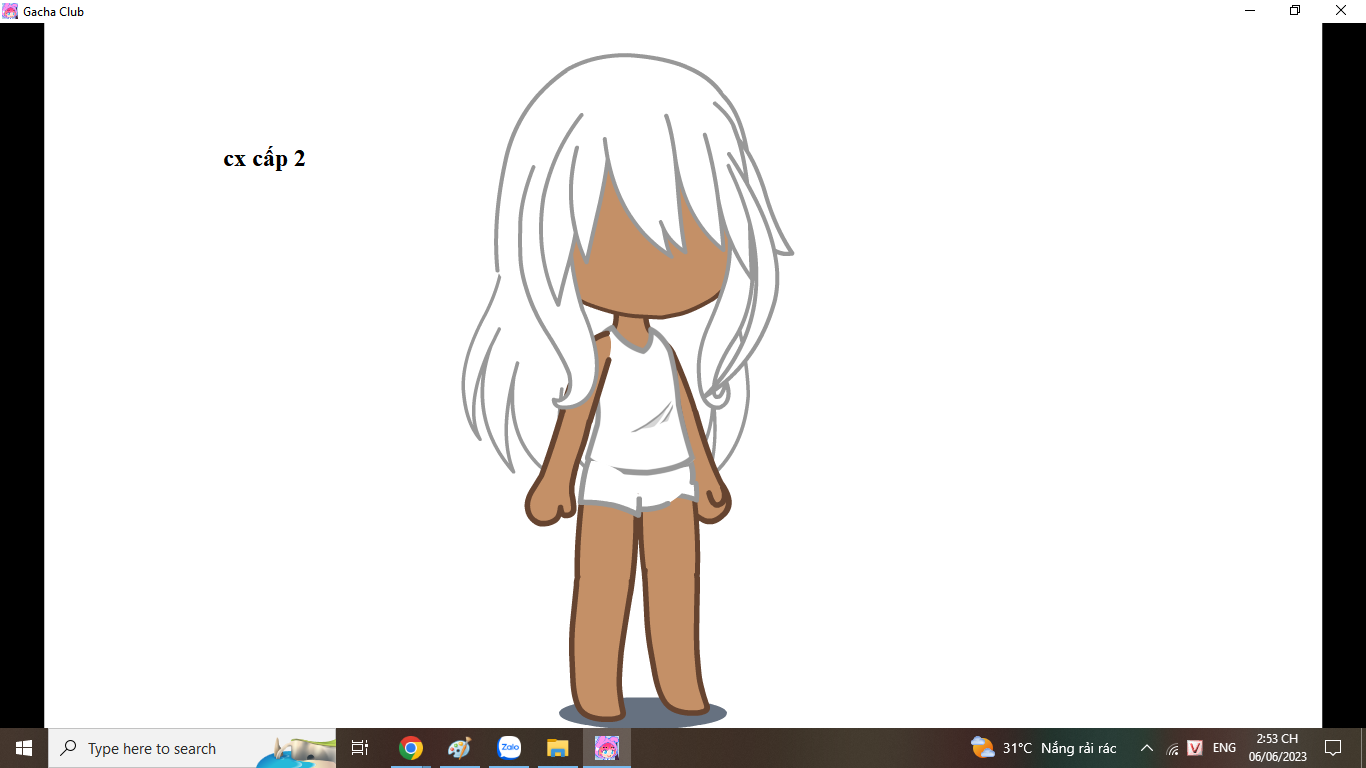Click the character's white shirt
Image resolution: width=1366 pixels, height=768 pixels.
point(640,420)
